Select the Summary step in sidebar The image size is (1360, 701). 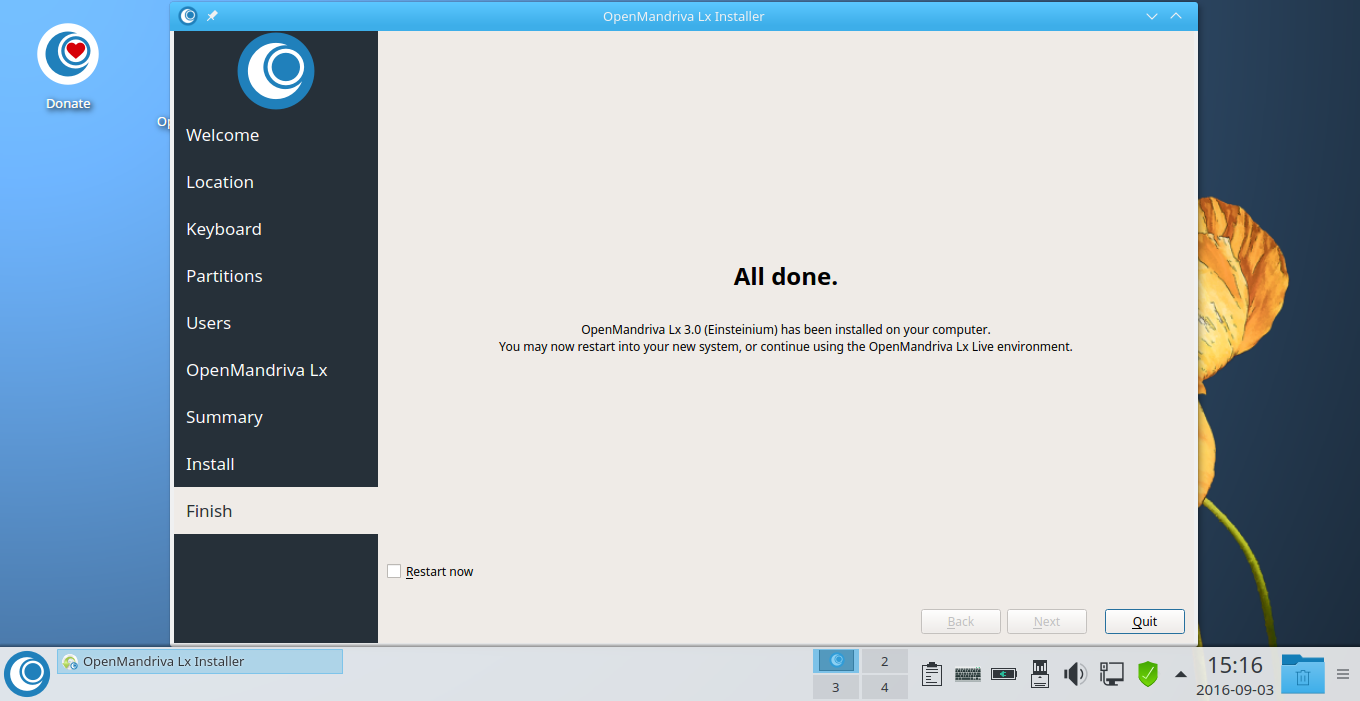tap(276, 417)
